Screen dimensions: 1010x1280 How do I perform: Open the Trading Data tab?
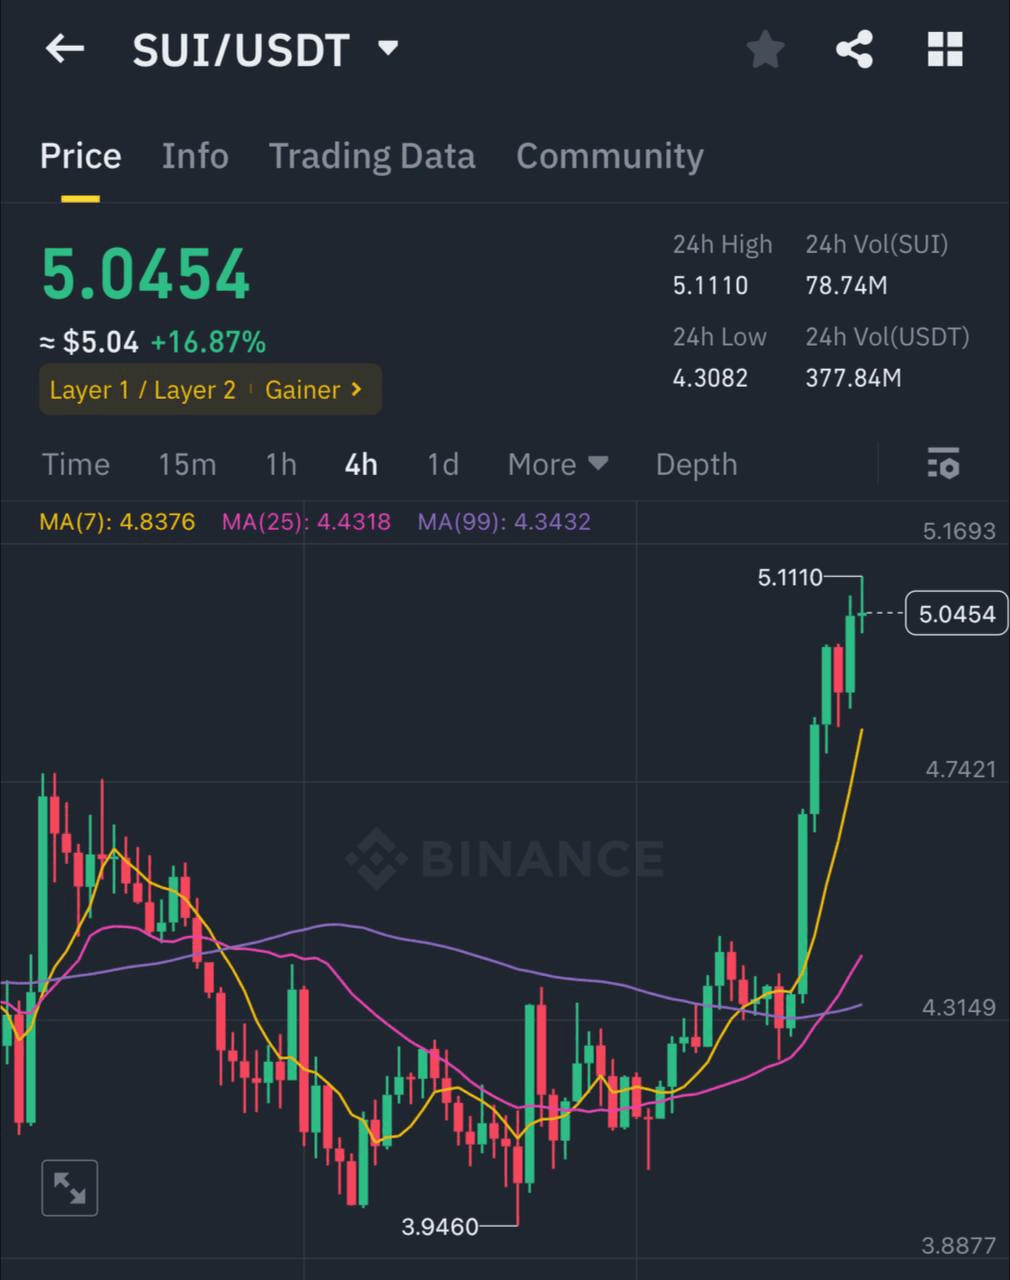click(372, 156)
